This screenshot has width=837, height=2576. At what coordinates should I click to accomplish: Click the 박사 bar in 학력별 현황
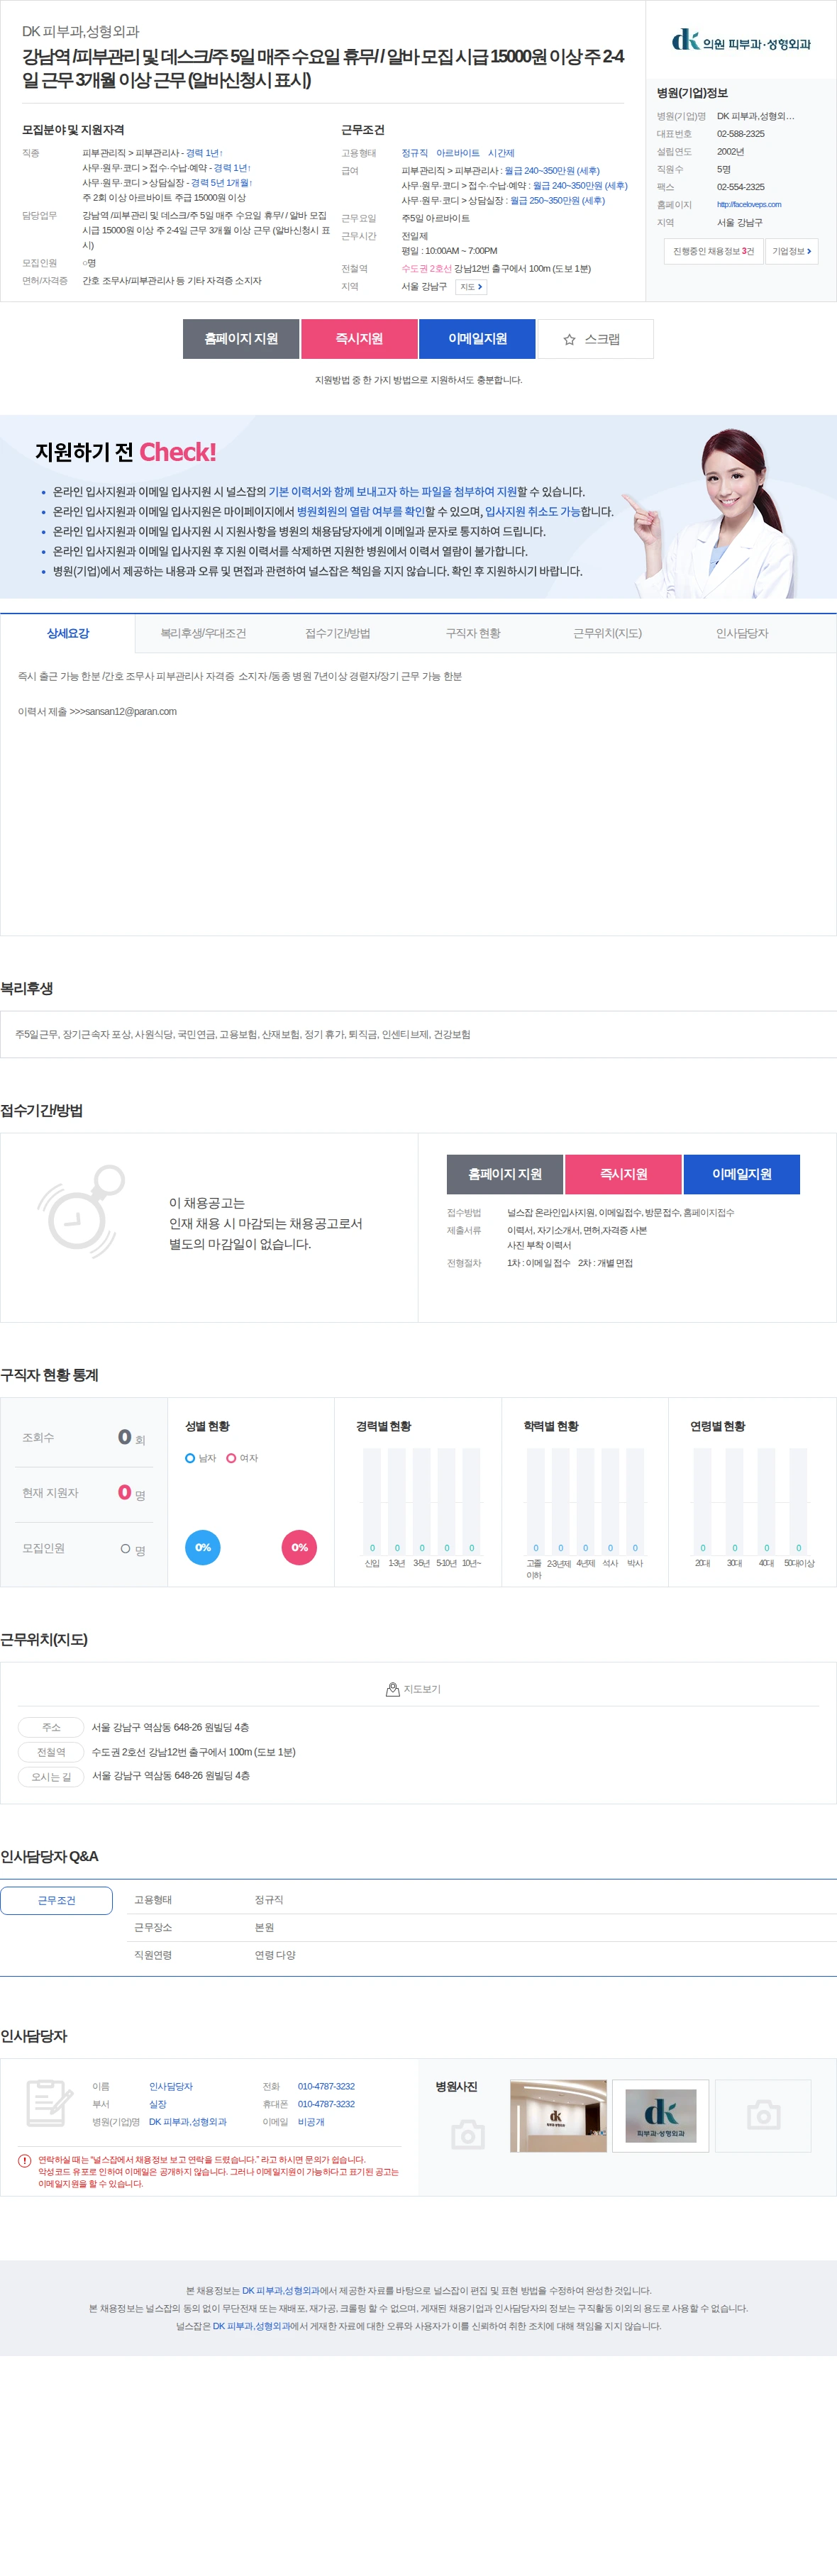(x=635, y=1501)
